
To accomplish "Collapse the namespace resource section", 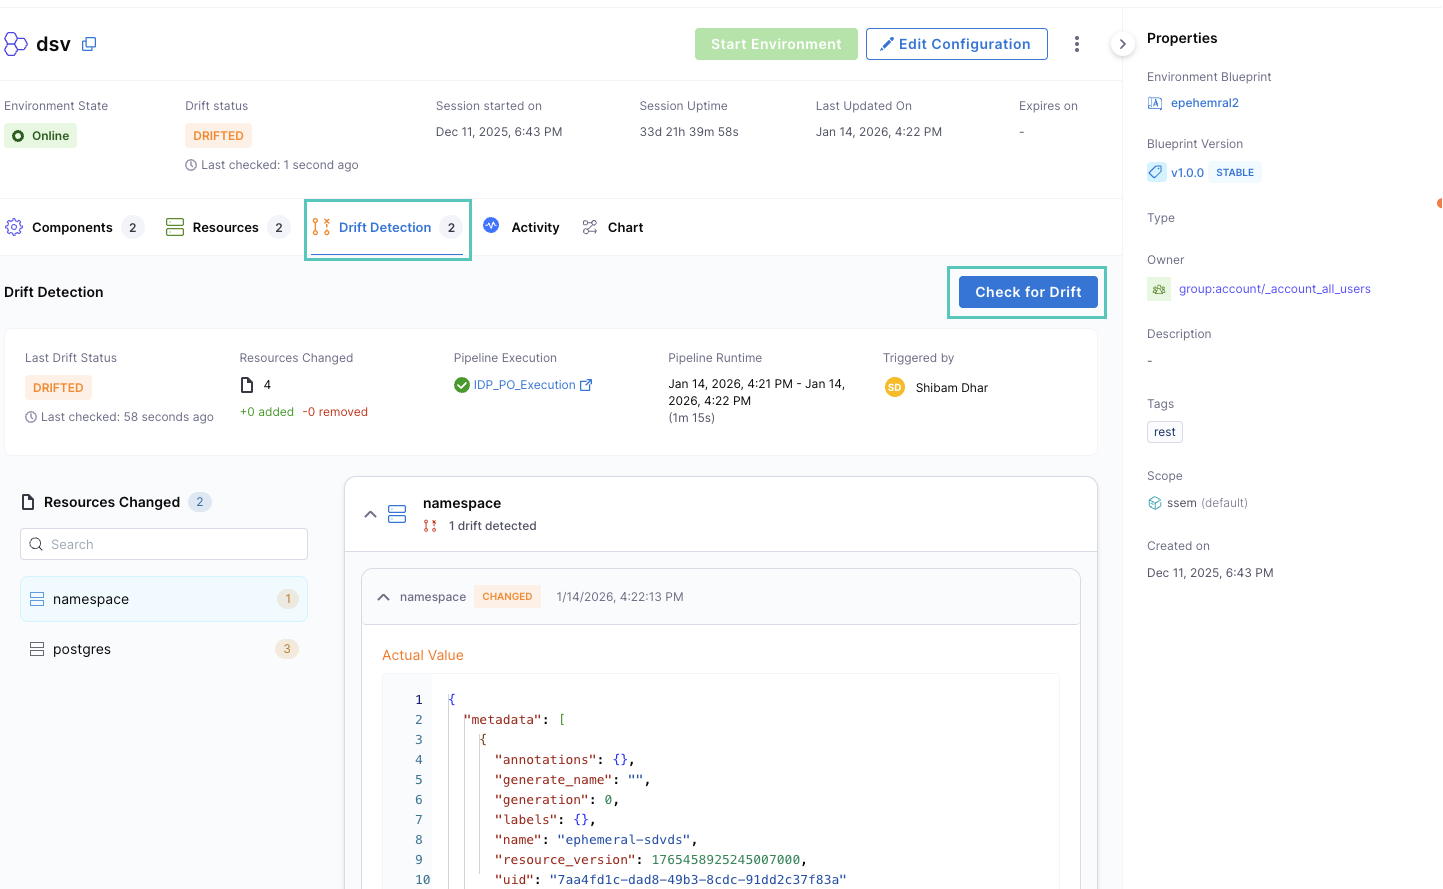I will (x=370, y=514).
